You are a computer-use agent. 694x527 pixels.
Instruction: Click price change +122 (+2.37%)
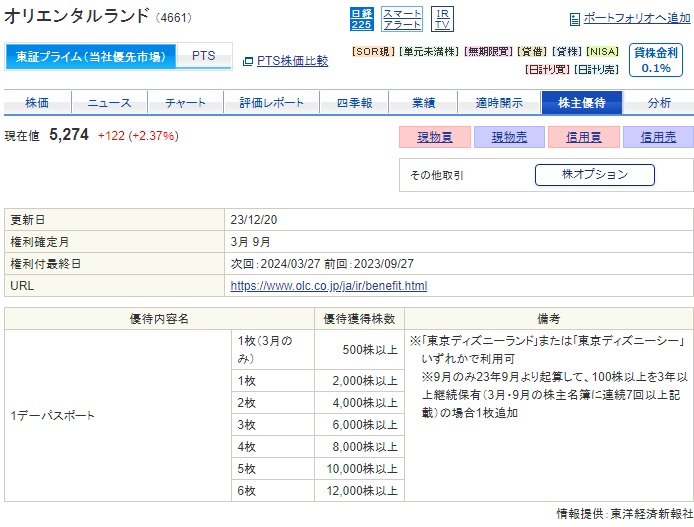[138, 135]
